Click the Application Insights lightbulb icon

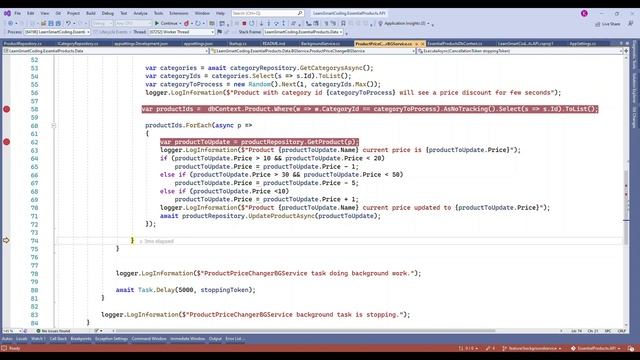pos(380,23)
